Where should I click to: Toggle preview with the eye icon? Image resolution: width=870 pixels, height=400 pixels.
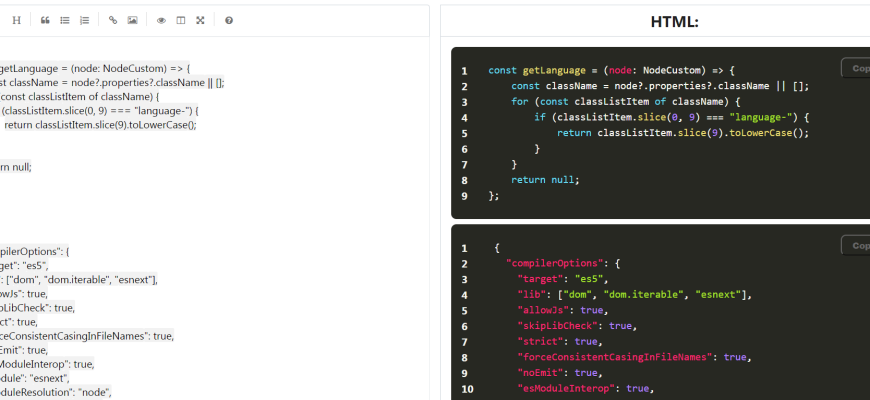[x=162, y=20]
